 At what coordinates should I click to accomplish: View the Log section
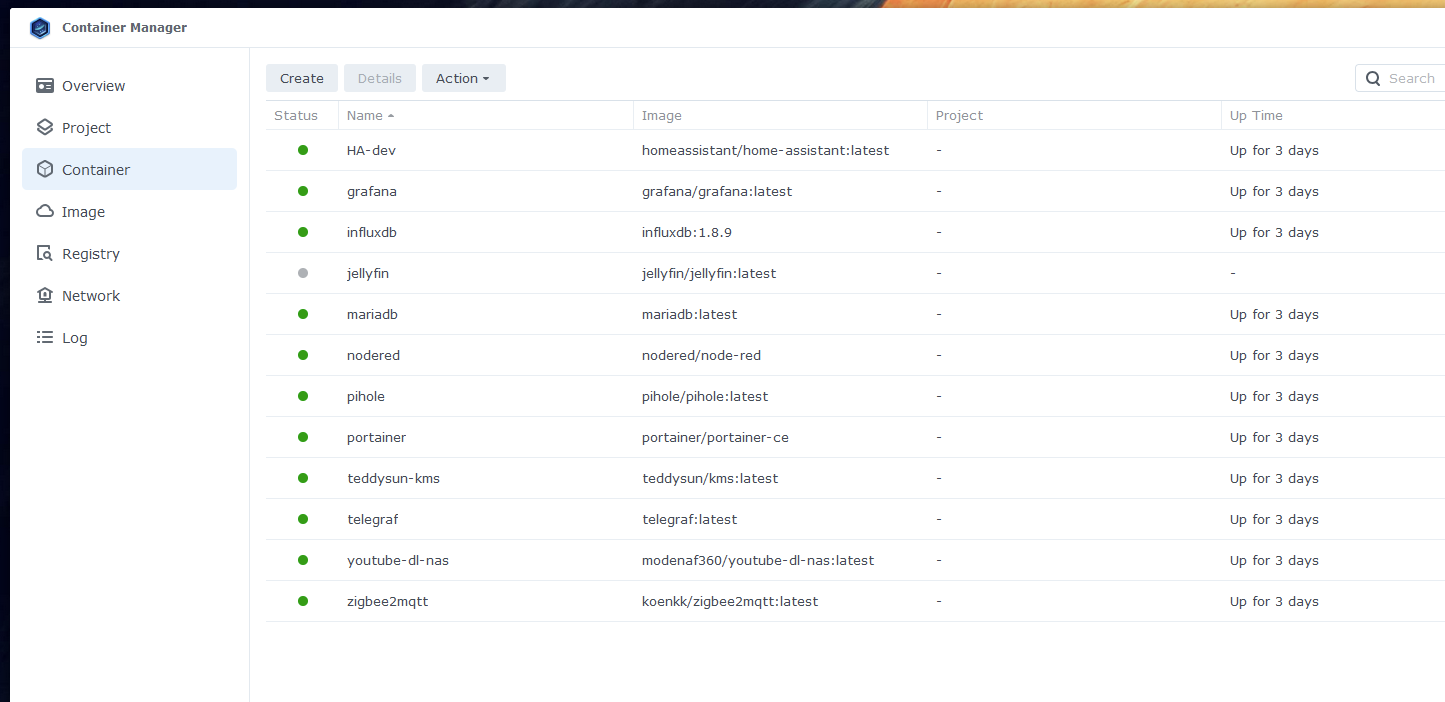130,338
